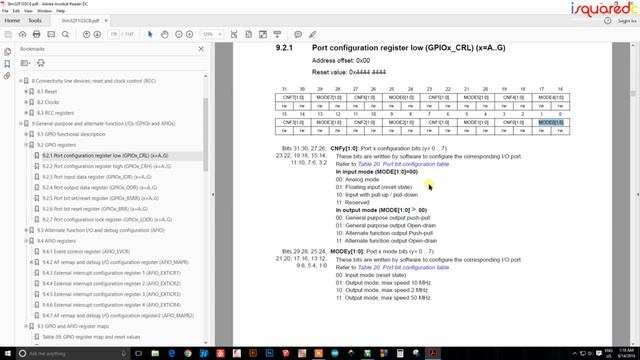Click the upload to cloud icon

[22, 35]
